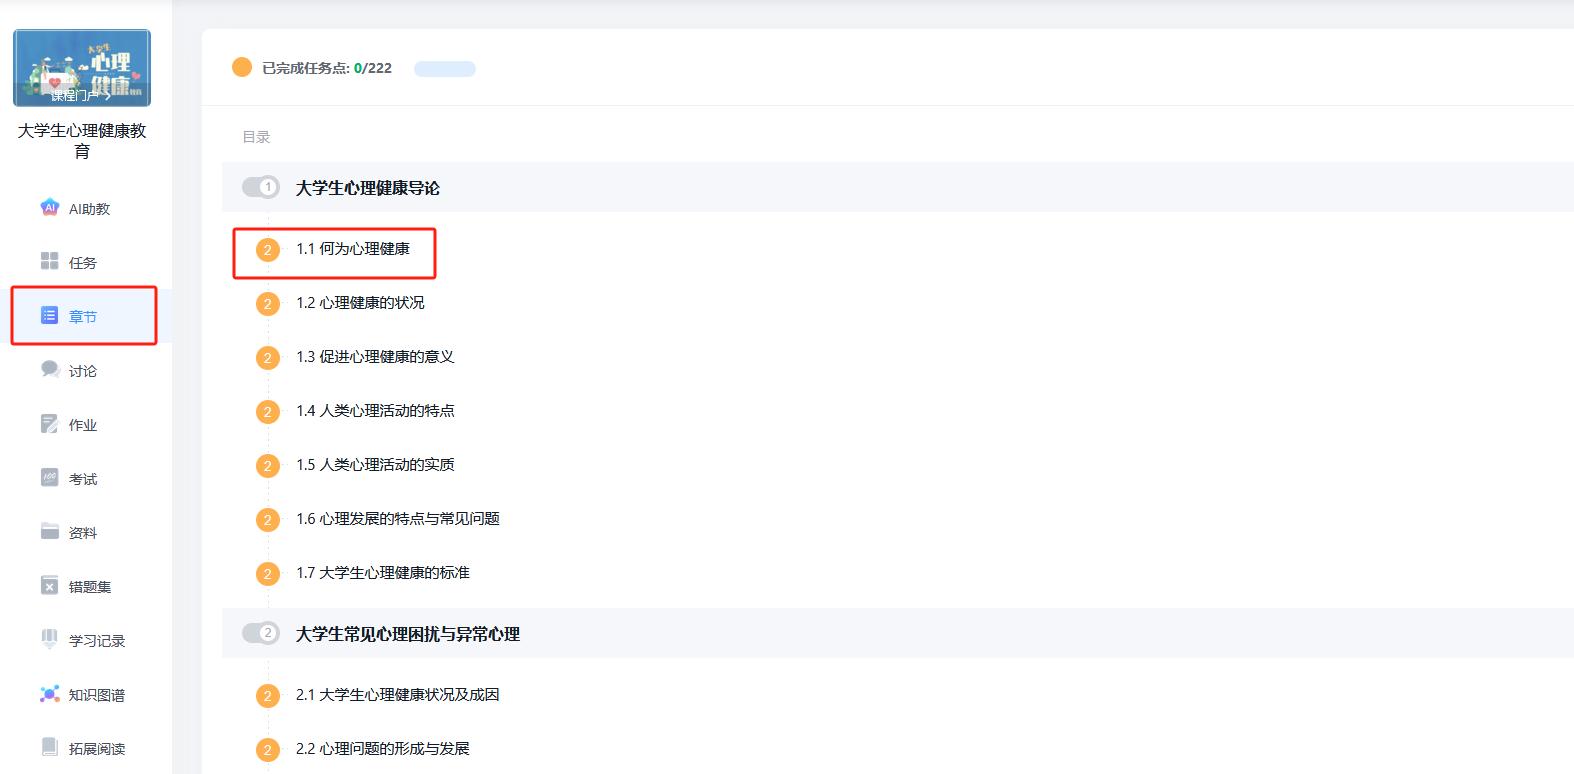Select the 章节 list icon

(x=50, y=316)
